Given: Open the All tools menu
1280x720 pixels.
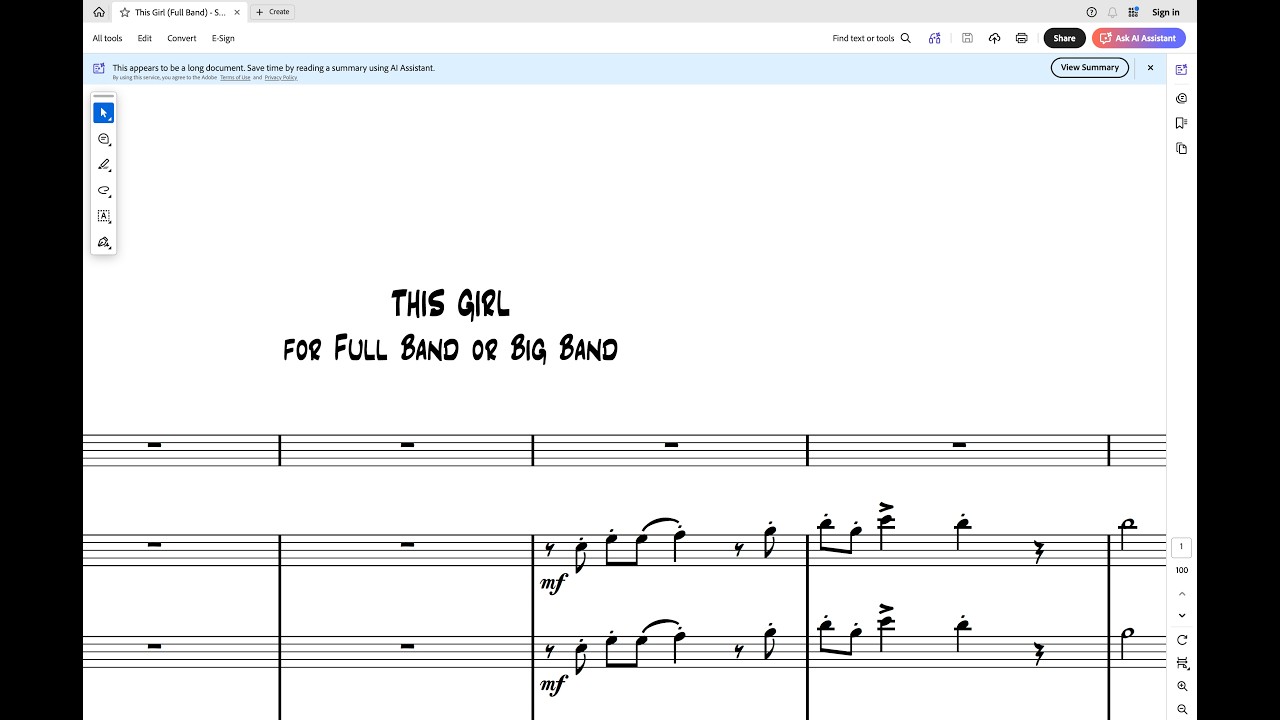Looking at the screenshot, I should click(107, 38).
